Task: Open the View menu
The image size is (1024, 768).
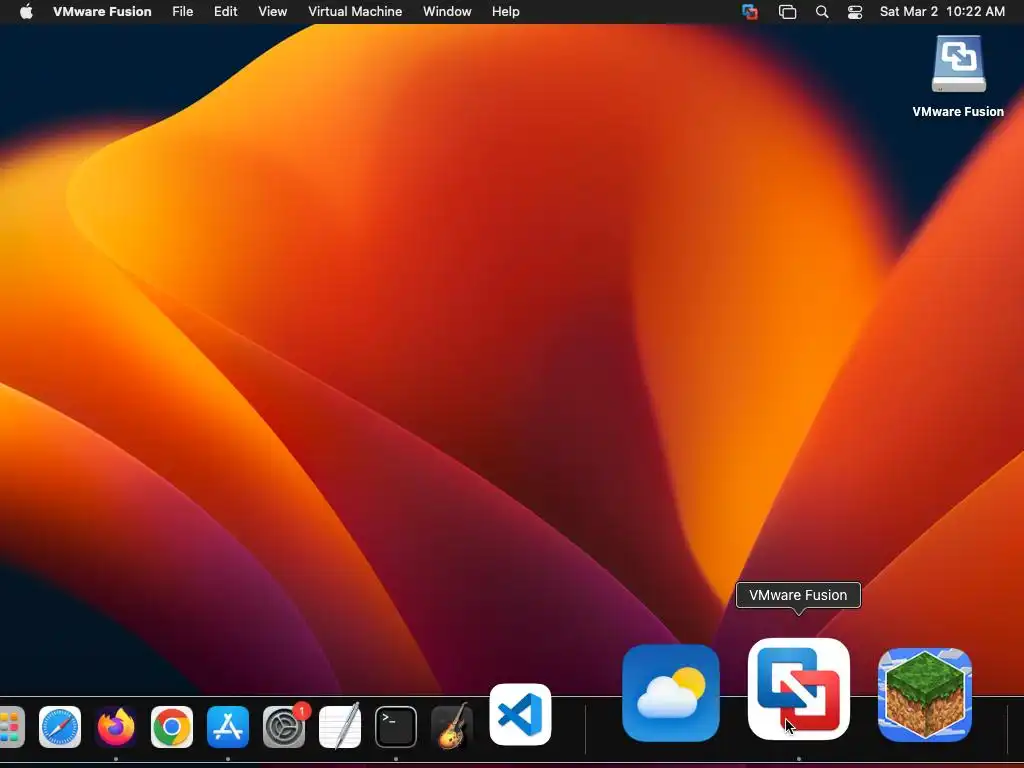Action: 272,12
